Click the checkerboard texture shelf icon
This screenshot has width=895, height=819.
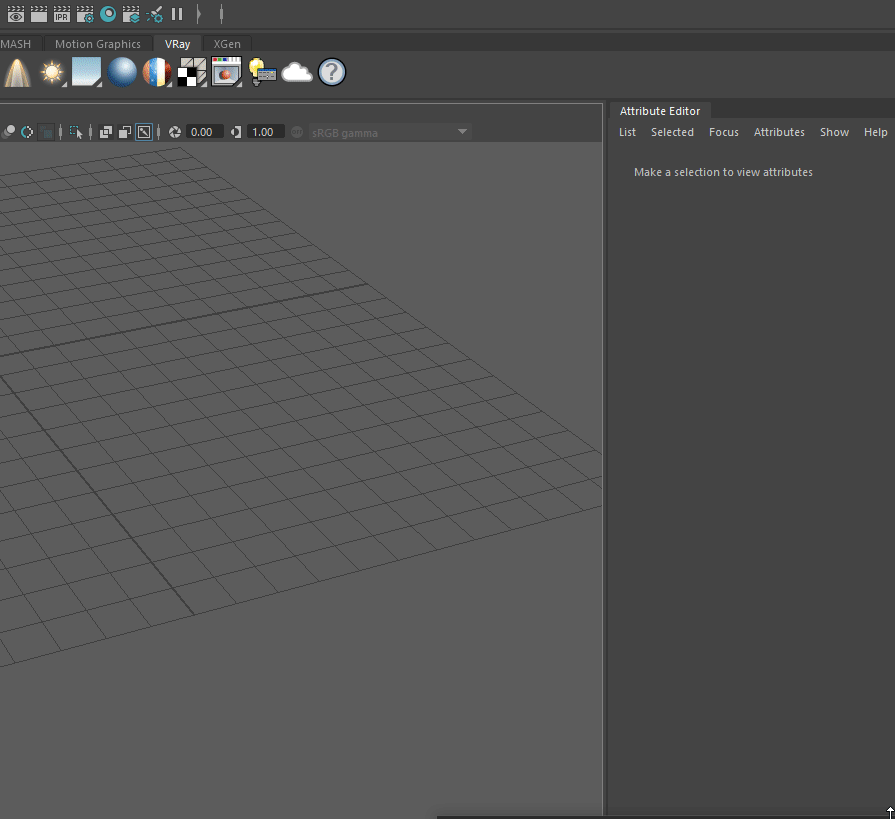(192, 72)
